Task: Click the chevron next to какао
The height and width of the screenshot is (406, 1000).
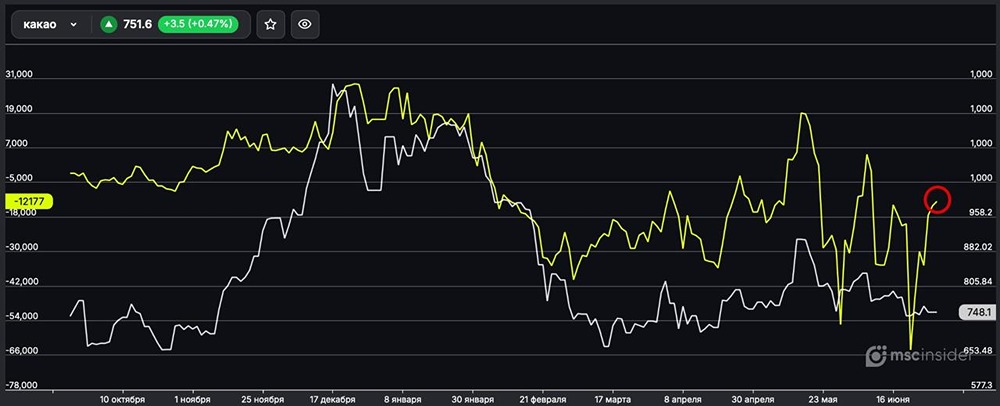Action: (x=74, y=26)
